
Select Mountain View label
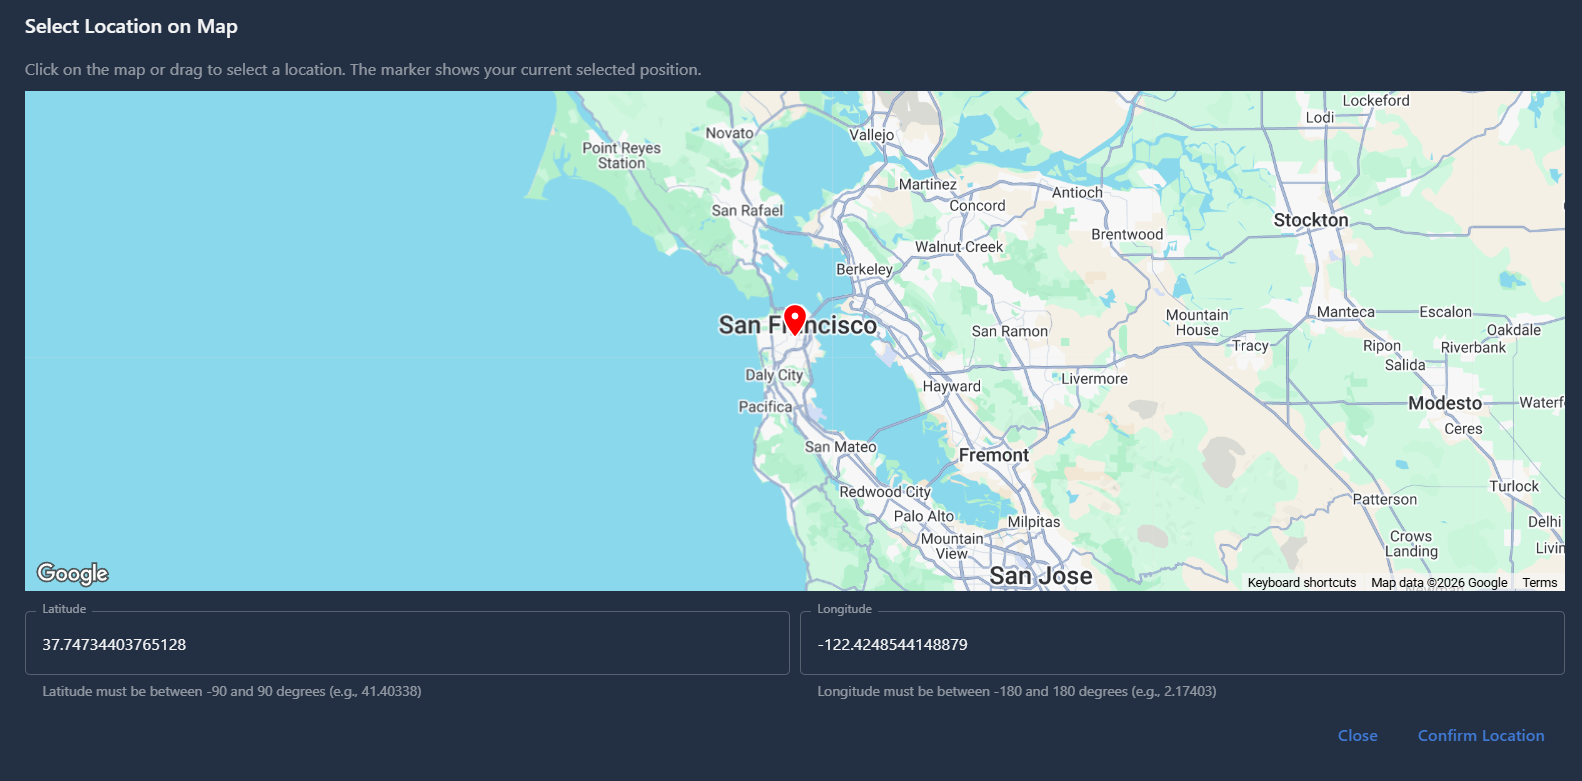click(952, 546)
